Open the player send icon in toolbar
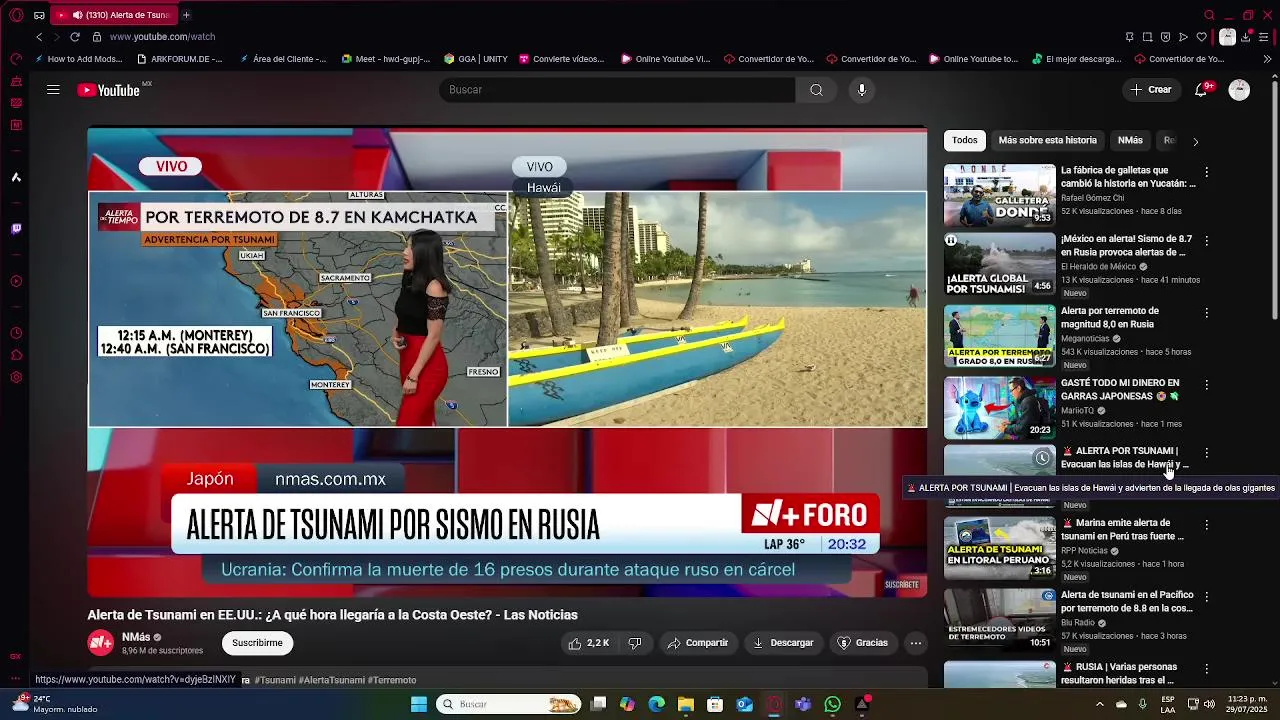This screenshot has height=720, width=1280. [1183, 37]
